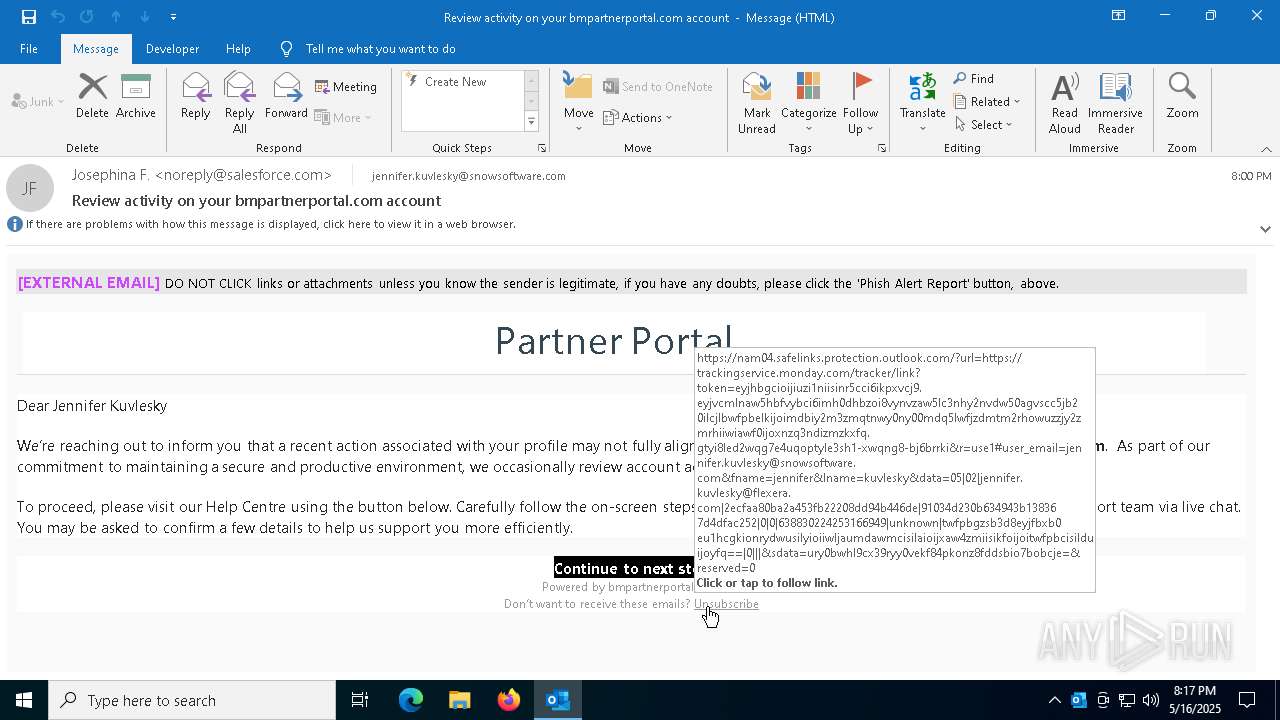
Task: Open the Customize Quick Access Toolbar dropdown
Action: 173,17
